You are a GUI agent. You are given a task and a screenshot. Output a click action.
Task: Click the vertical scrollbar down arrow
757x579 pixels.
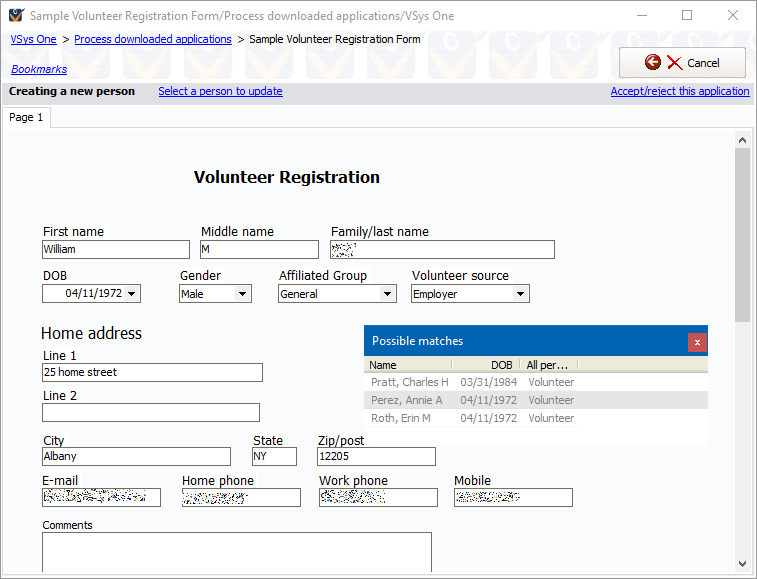tap(742, 564)
